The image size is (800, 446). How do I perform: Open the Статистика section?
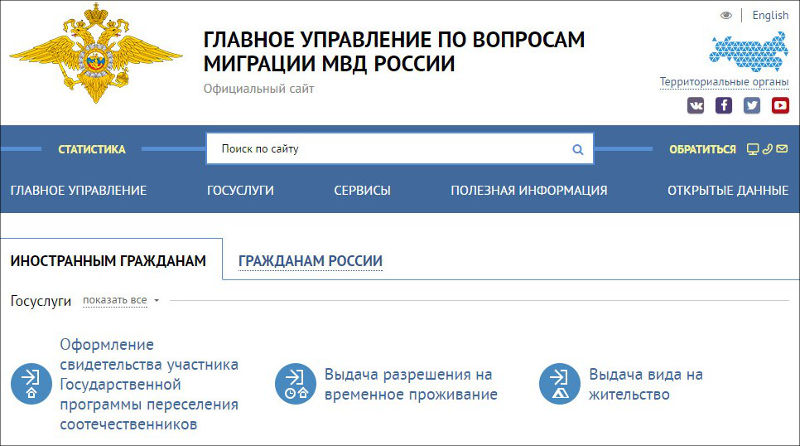click(92, 149)
